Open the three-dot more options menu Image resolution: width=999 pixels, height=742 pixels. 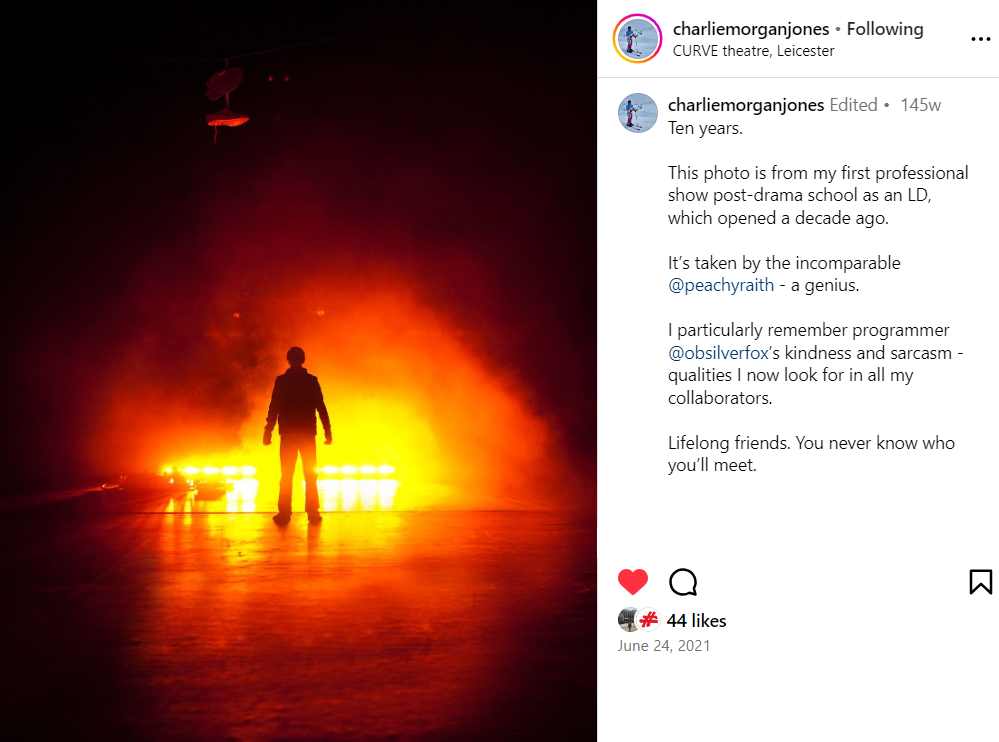tap(981, 39)
